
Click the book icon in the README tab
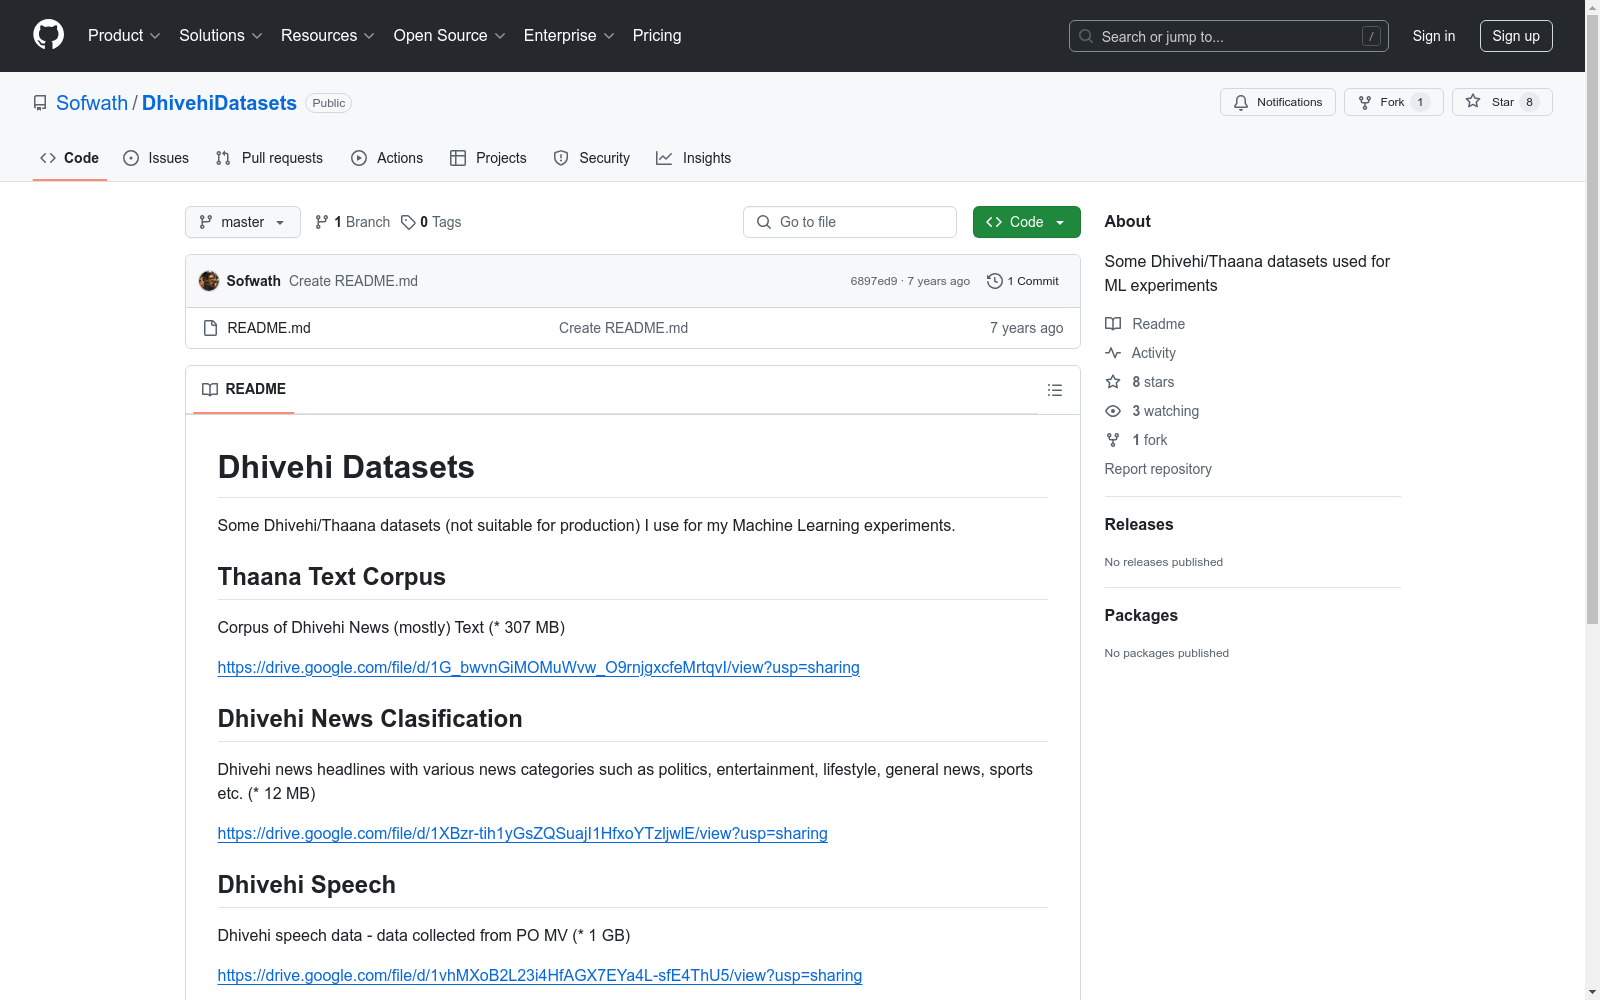[x=210, y=389]
